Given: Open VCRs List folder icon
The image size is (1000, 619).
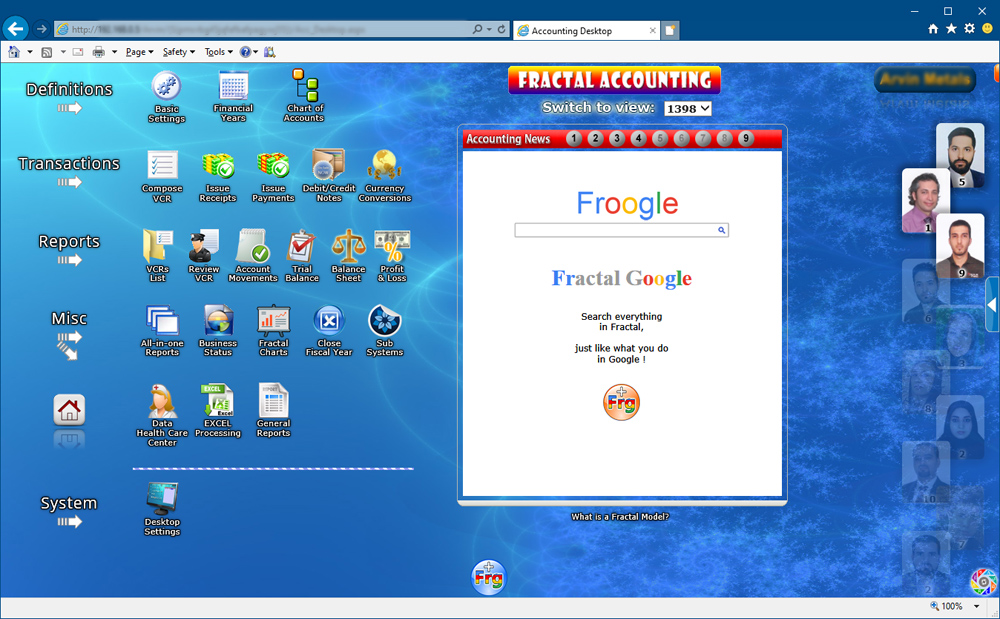Looking at the screenshot, I should (157, 246).
